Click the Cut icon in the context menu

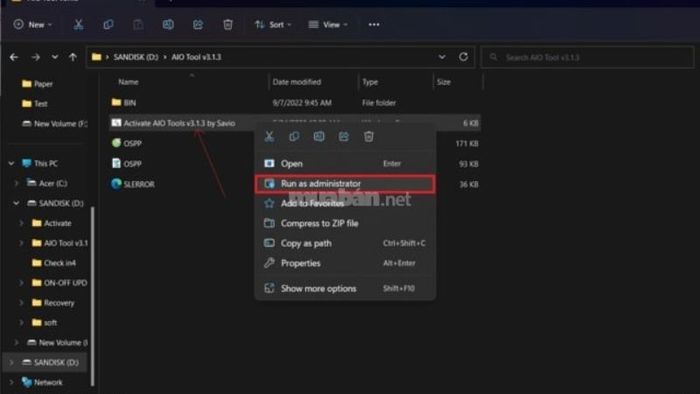(x=269, y=137)
